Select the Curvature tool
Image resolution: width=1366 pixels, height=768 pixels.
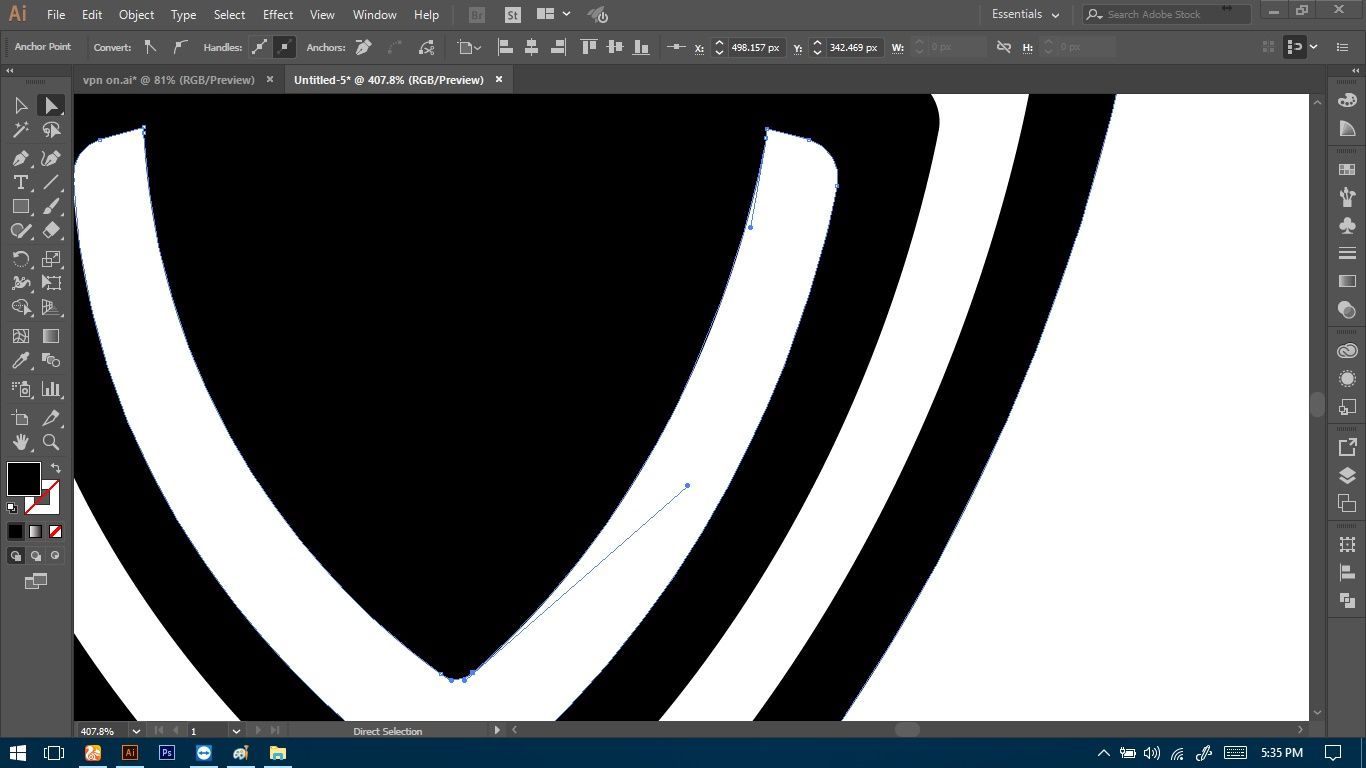[x=51, y=158]
